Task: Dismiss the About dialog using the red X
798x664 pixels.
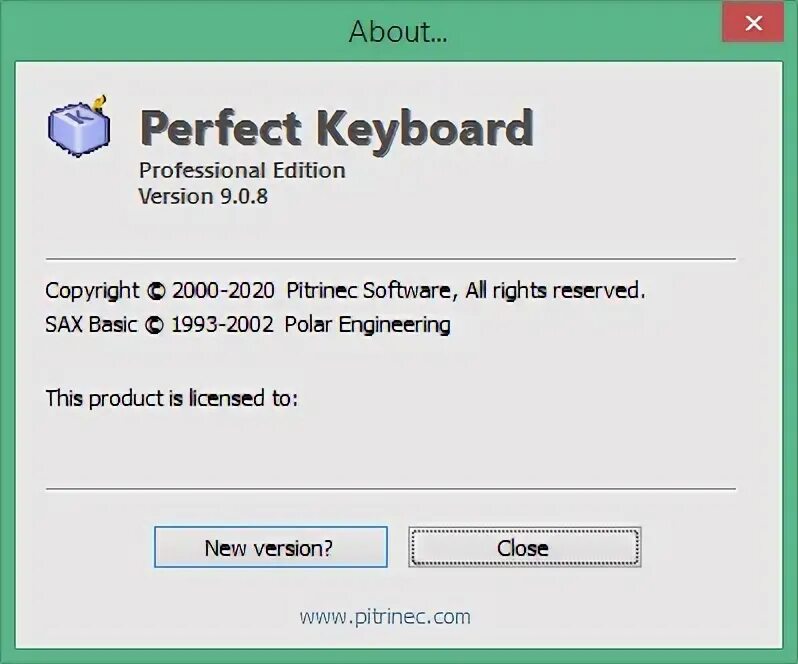Action: [x=753, y=23]
